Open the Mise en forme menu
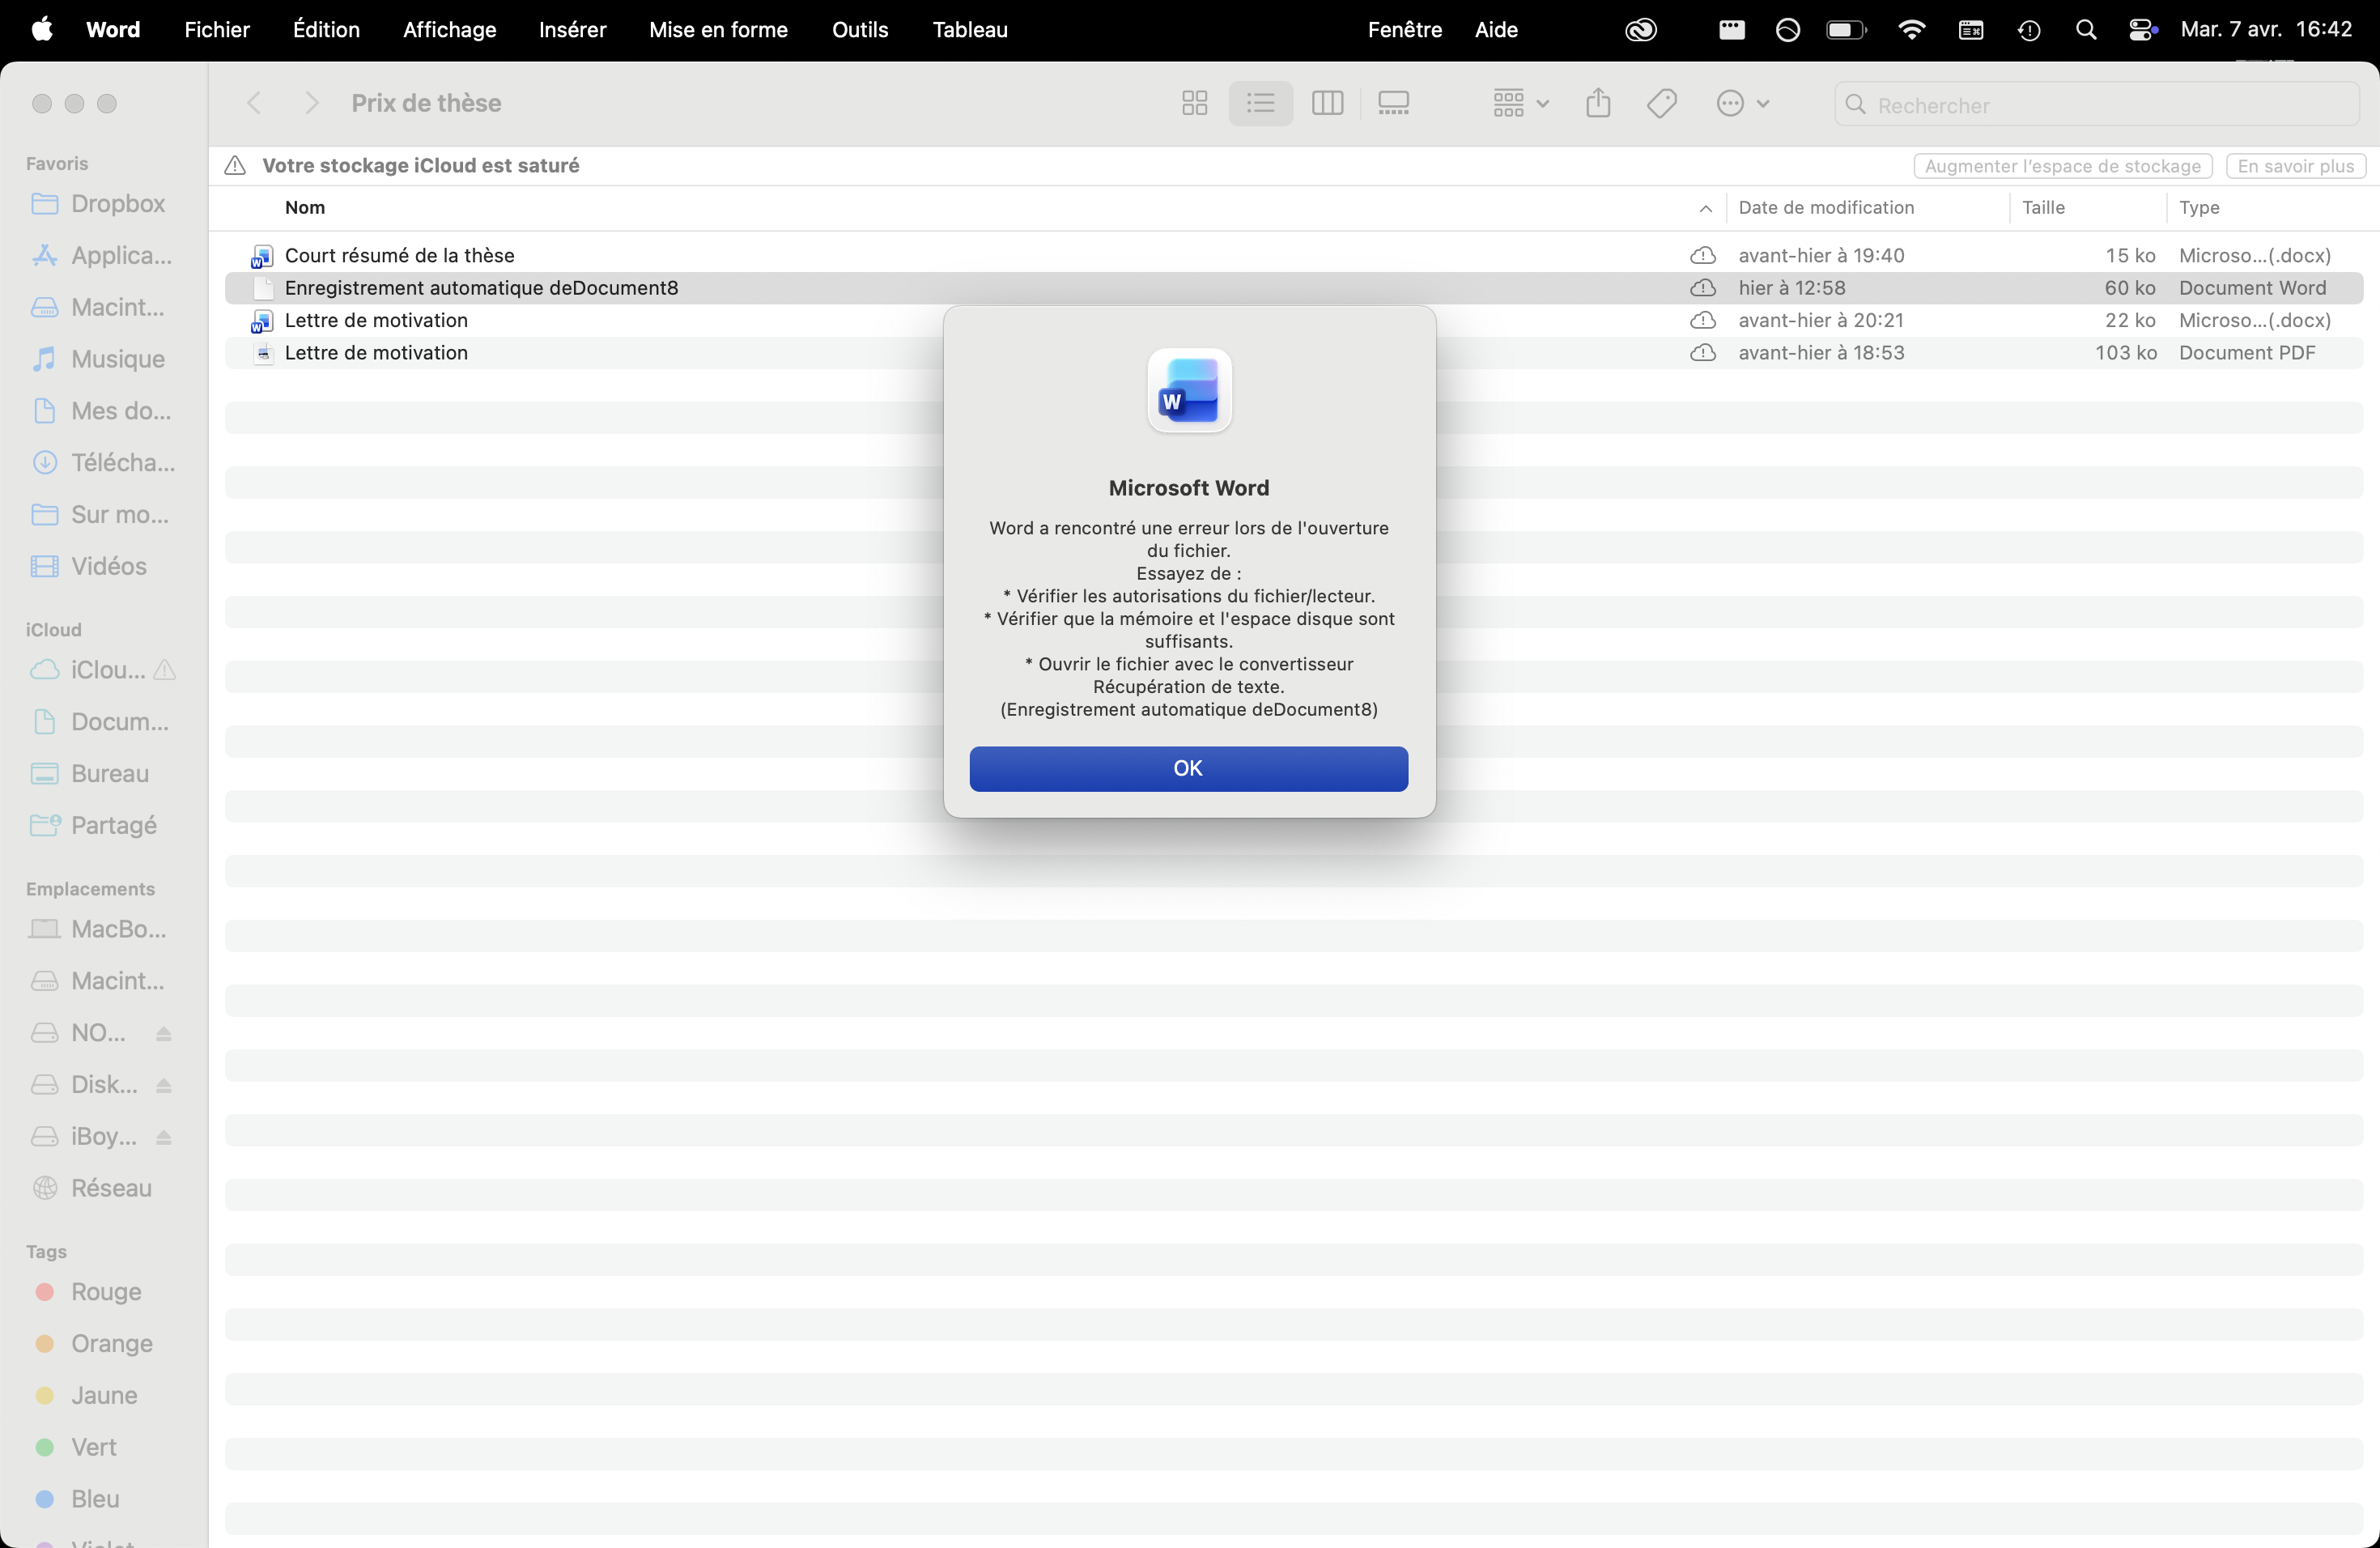 click(x=718, y=30)
